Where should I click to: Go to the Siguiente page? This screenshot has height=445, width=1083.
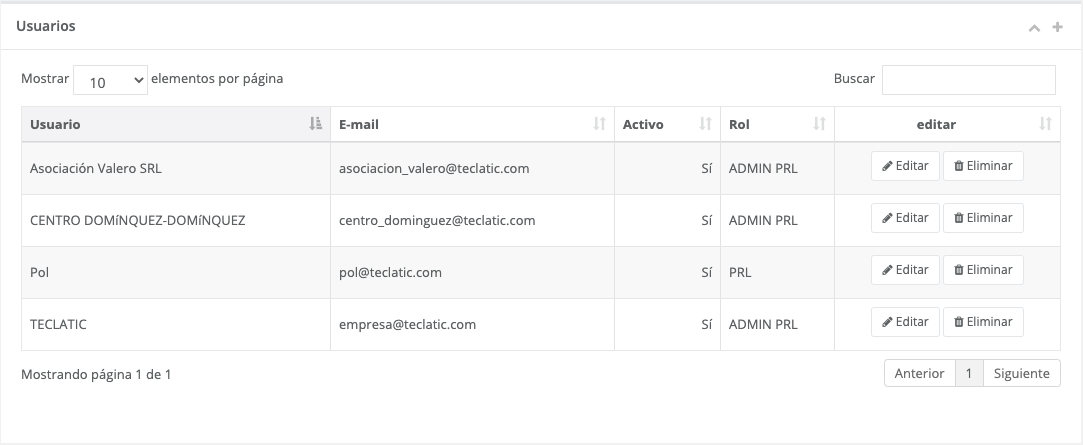click(x=1021, y=373)
